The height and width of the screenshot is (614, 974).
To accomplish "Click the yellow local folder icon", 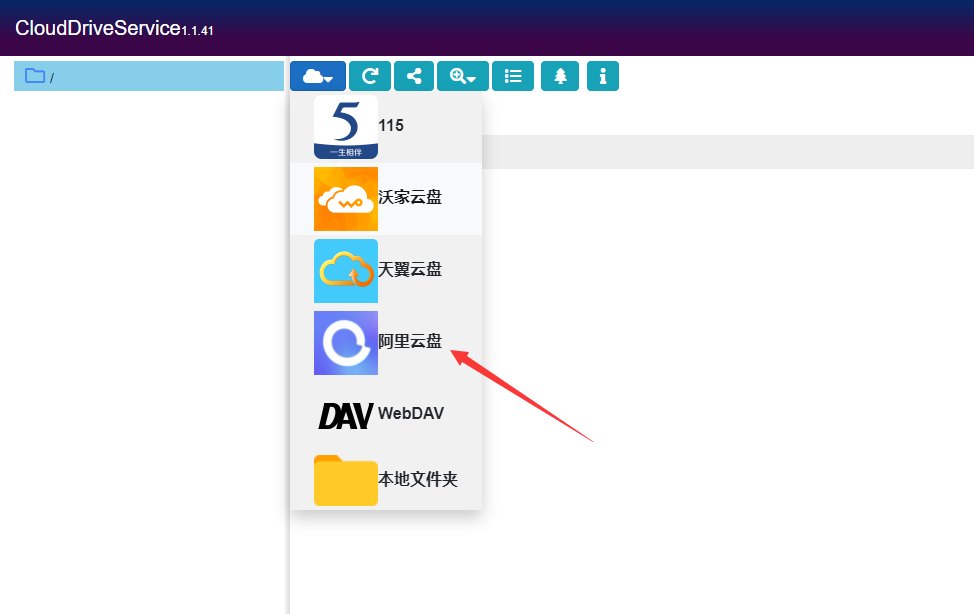I will tap(346, 480).
